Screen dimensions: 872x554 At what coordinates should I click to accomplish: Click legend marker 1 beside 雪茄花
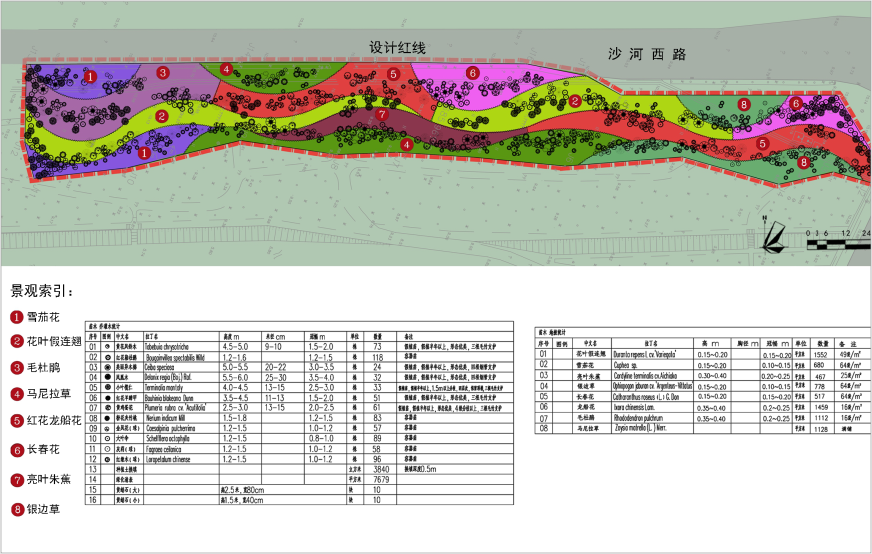[17, 317]
